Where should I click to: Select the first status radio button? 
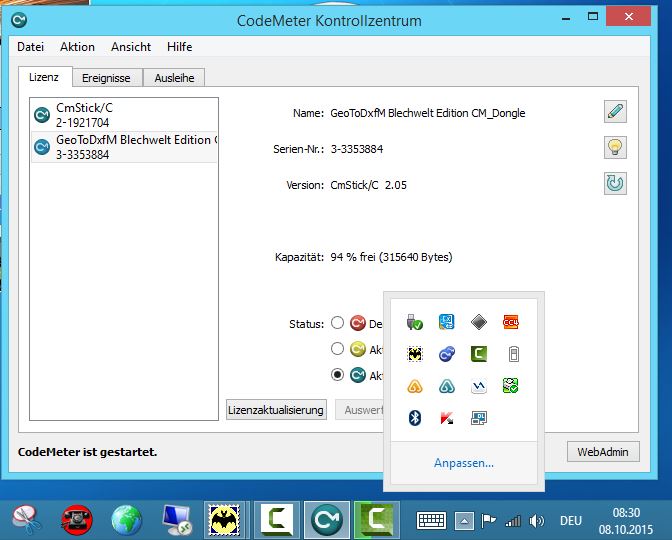pos(338,323)
